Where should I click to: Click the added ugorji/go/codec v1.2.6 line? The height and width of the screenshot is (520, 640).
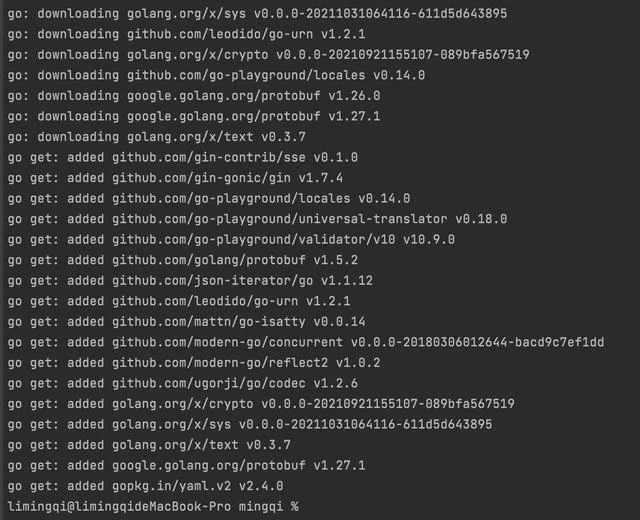[183, 383]
